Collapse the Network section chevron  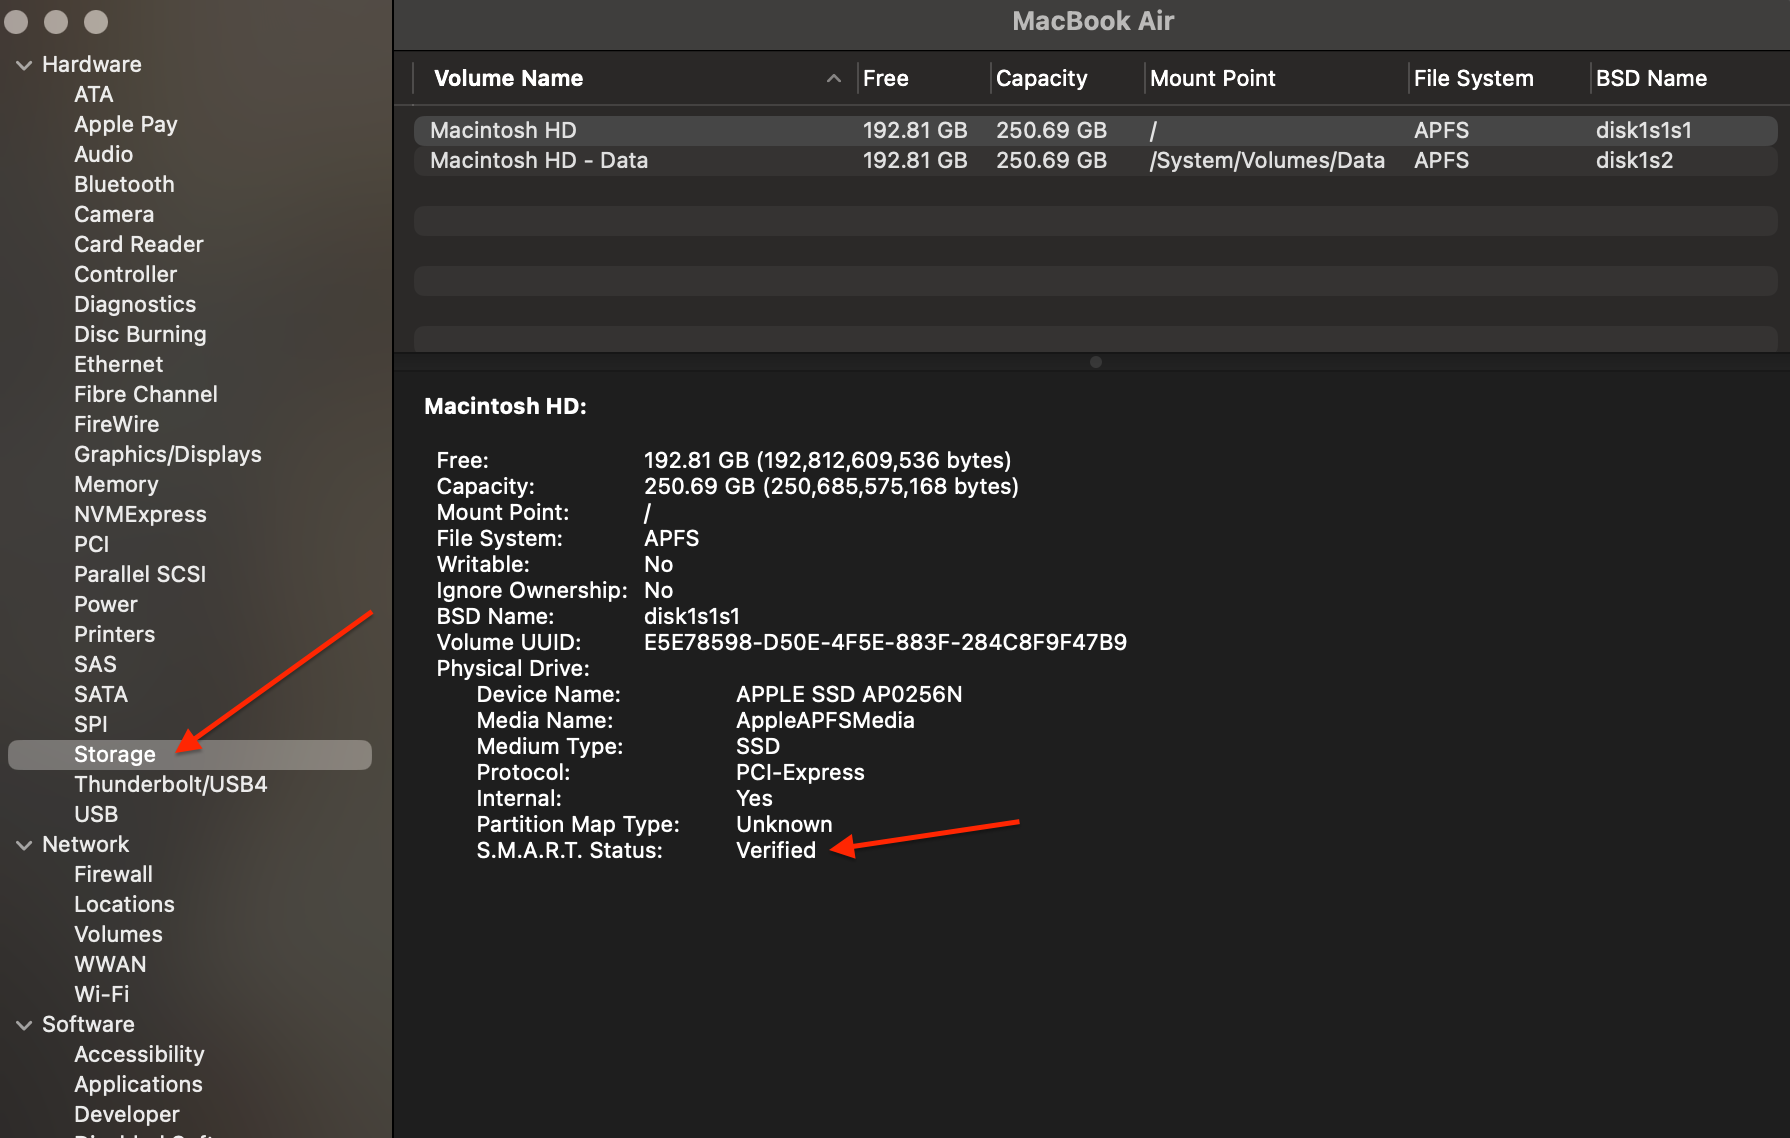coord(24,845)
